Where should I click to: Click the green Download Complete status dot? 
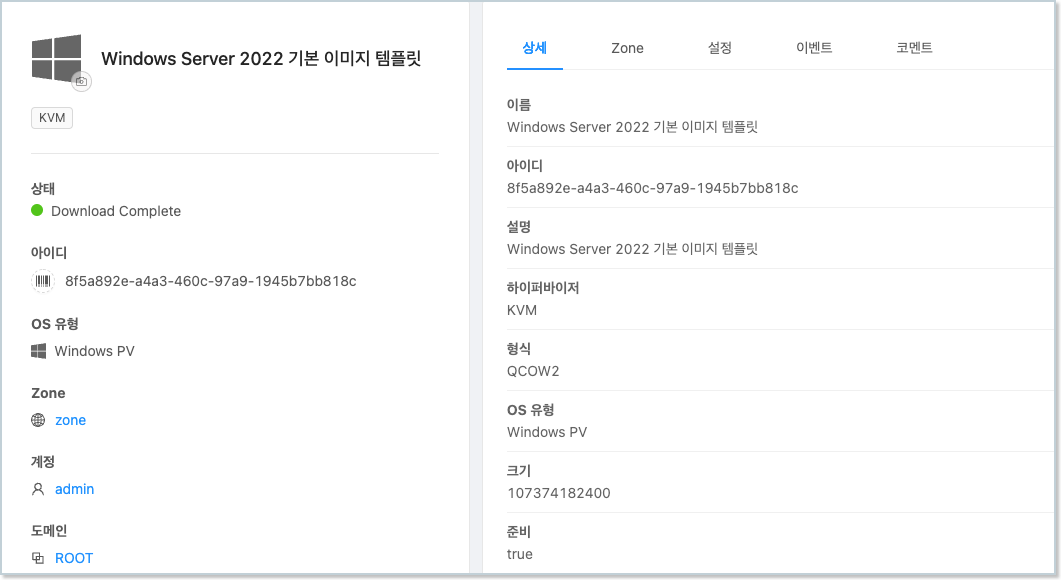(x=37, y=210)
